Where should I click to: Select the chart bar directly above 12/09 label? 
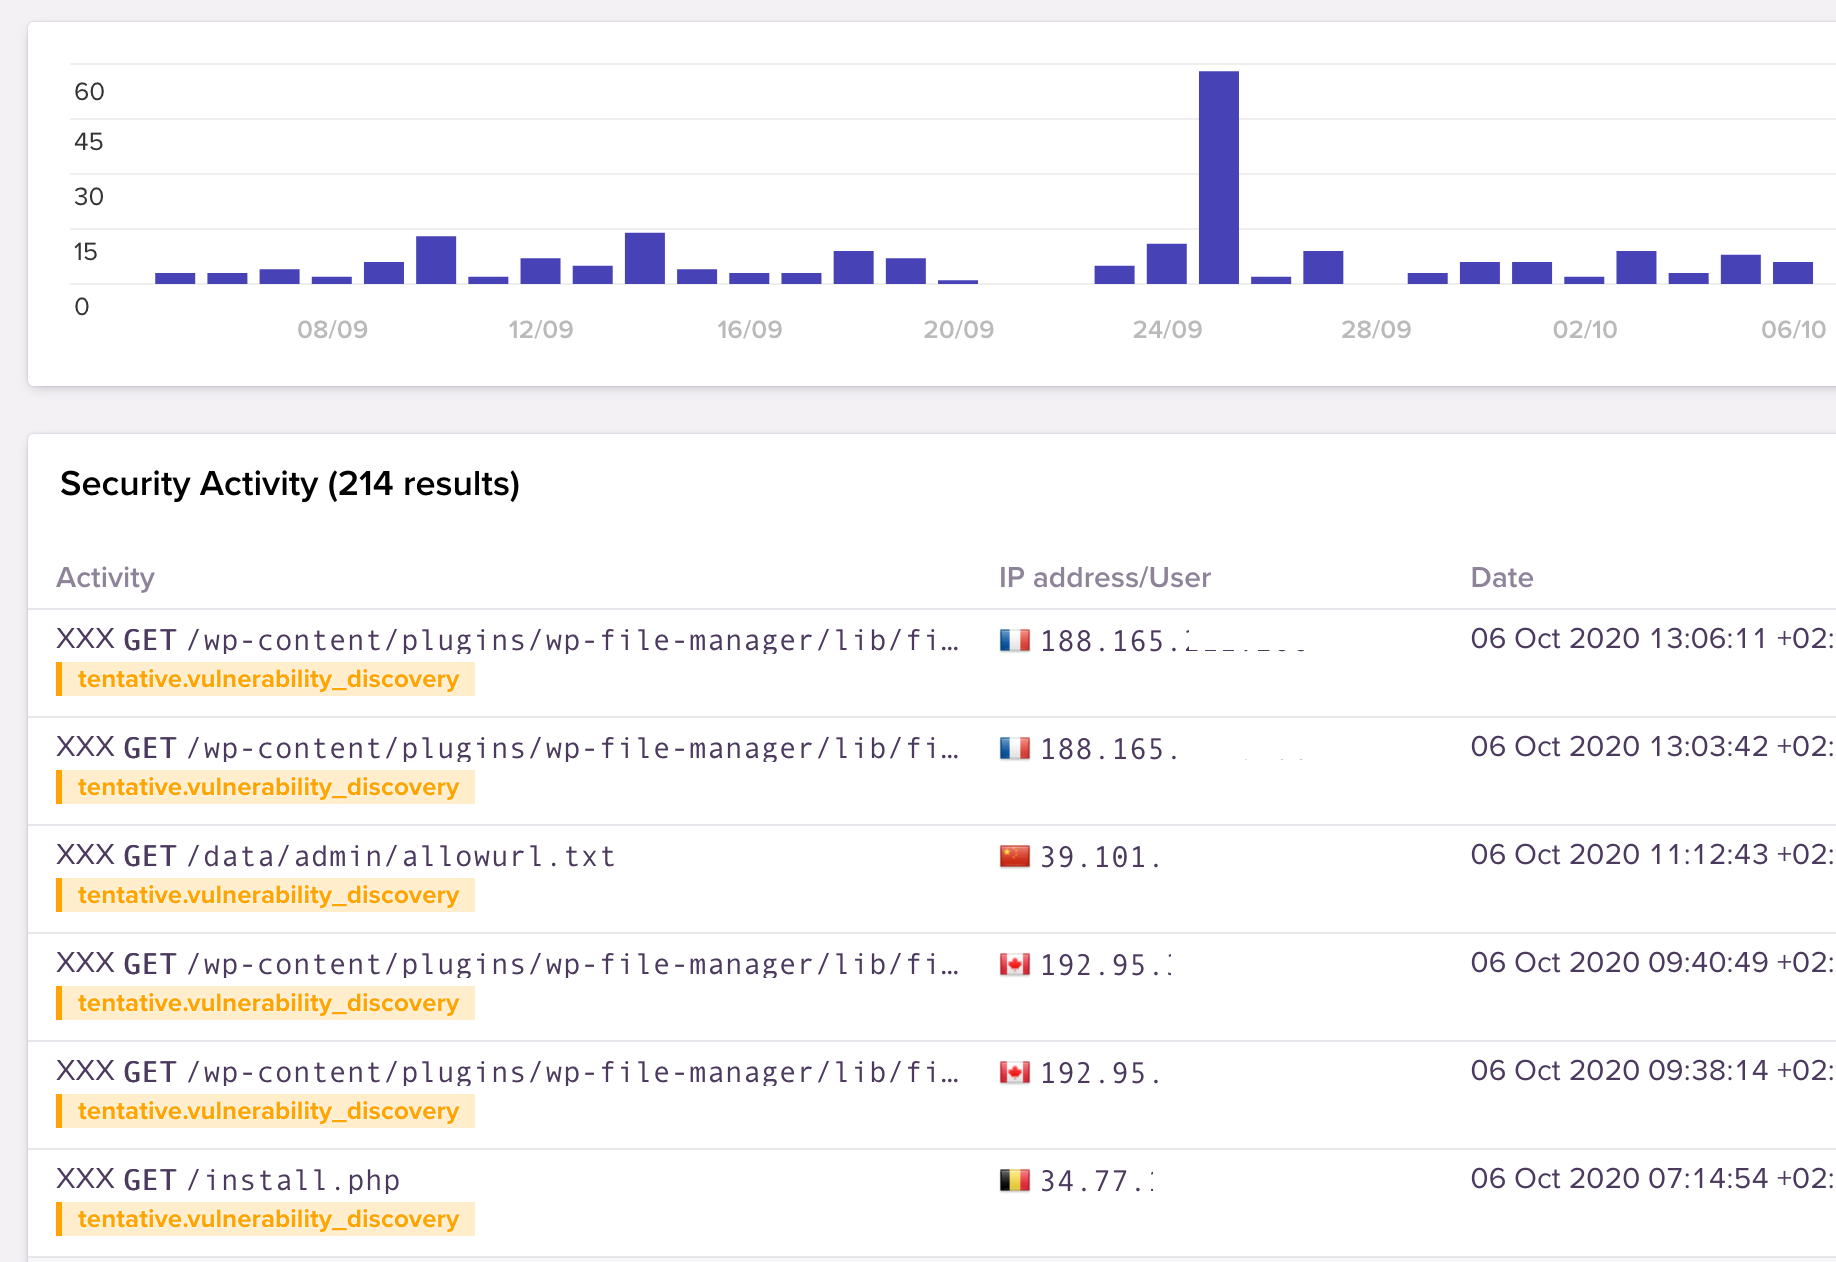pos(540,271)
